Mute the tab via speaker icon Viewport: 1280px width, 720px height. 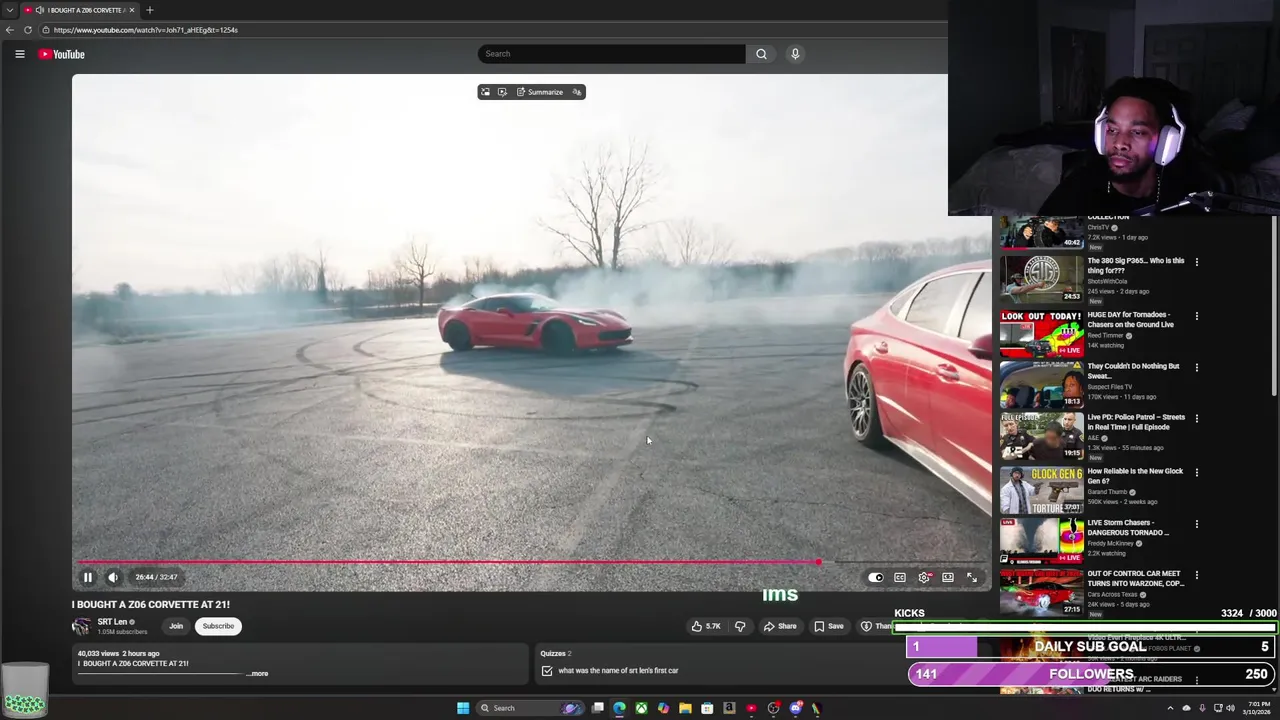coord(40,10)
